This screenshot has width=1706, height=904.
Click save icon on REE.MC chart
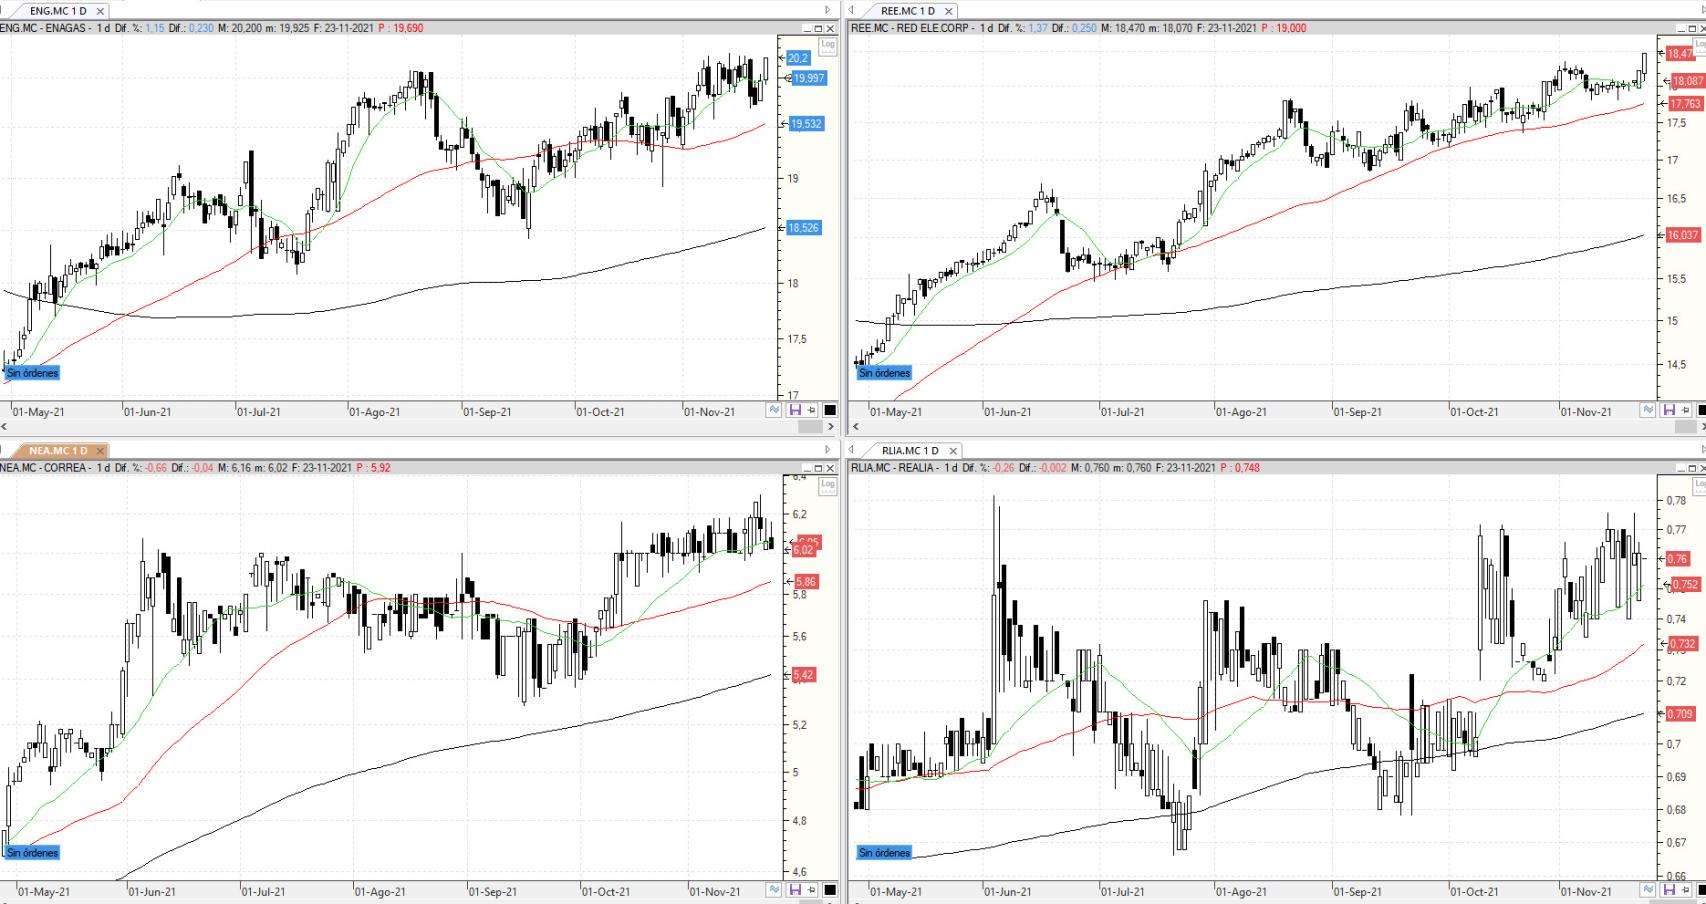(x=1668, y=410)
